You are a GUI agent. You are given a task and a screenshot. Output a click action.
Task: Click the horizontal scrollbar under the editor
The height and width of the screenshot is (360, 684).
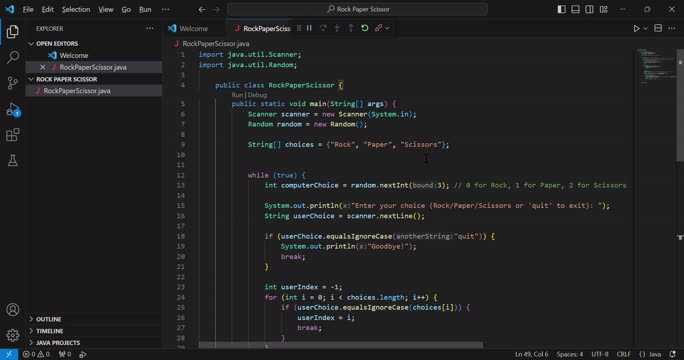[x=341, y=345]
